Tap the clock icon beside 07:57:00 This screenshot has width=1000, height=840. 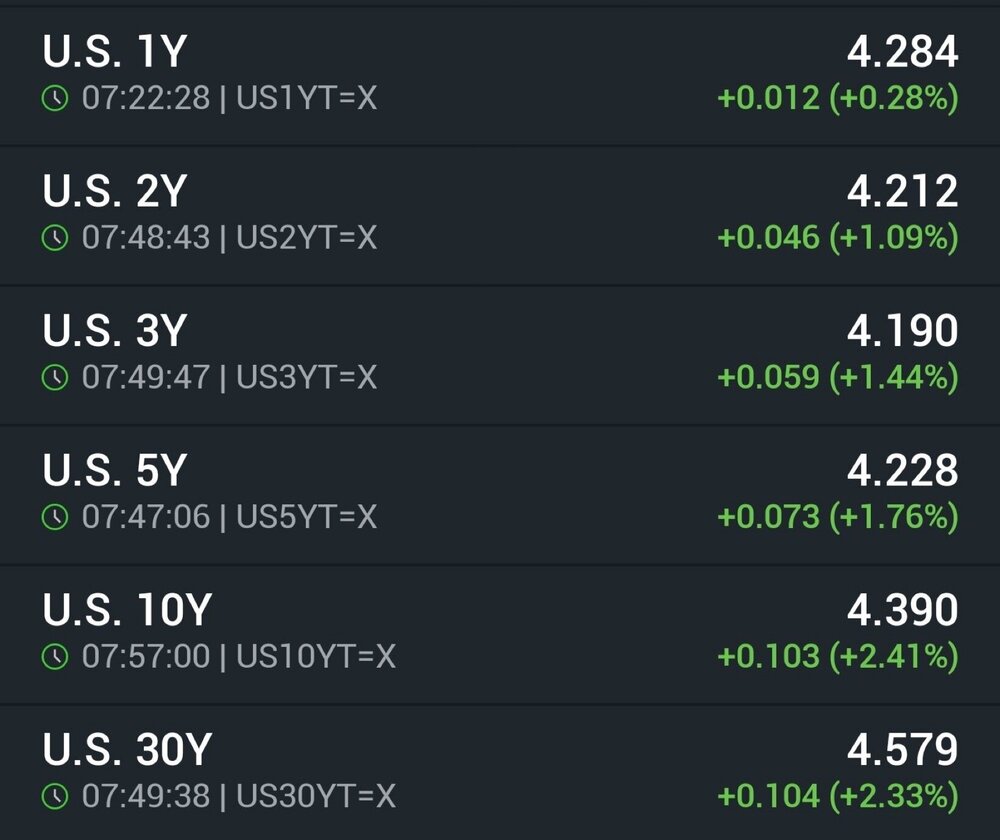56,656
